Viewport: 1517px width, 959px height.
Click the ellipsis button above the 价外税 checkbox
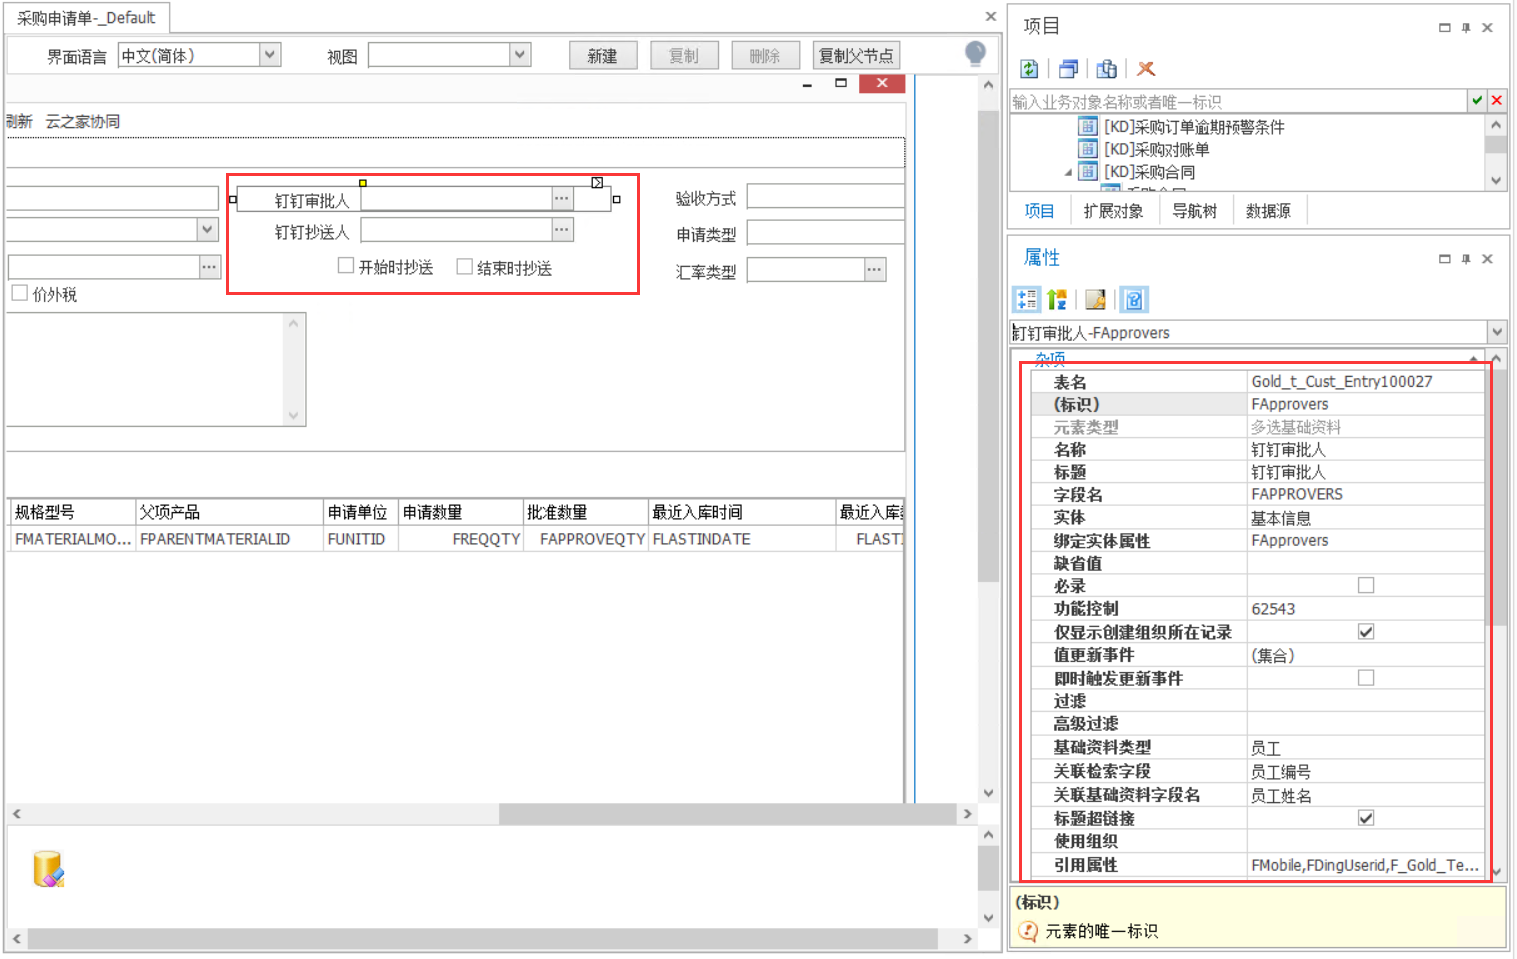209,267
